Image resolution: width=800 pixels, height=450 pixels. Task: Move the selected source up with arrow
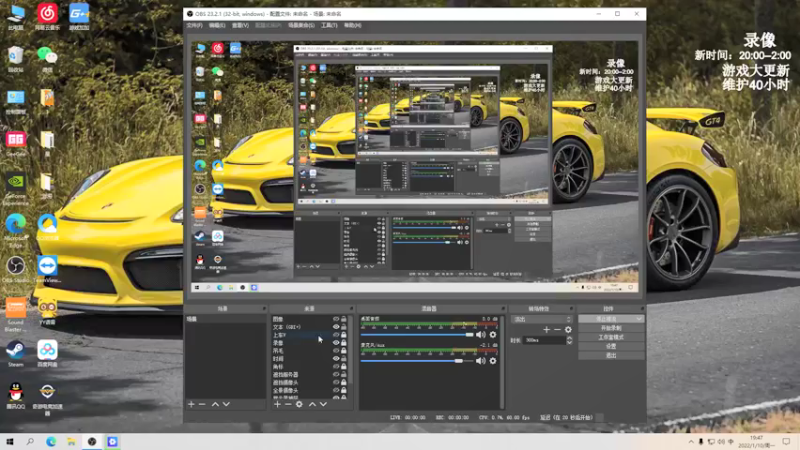[312, 404]
